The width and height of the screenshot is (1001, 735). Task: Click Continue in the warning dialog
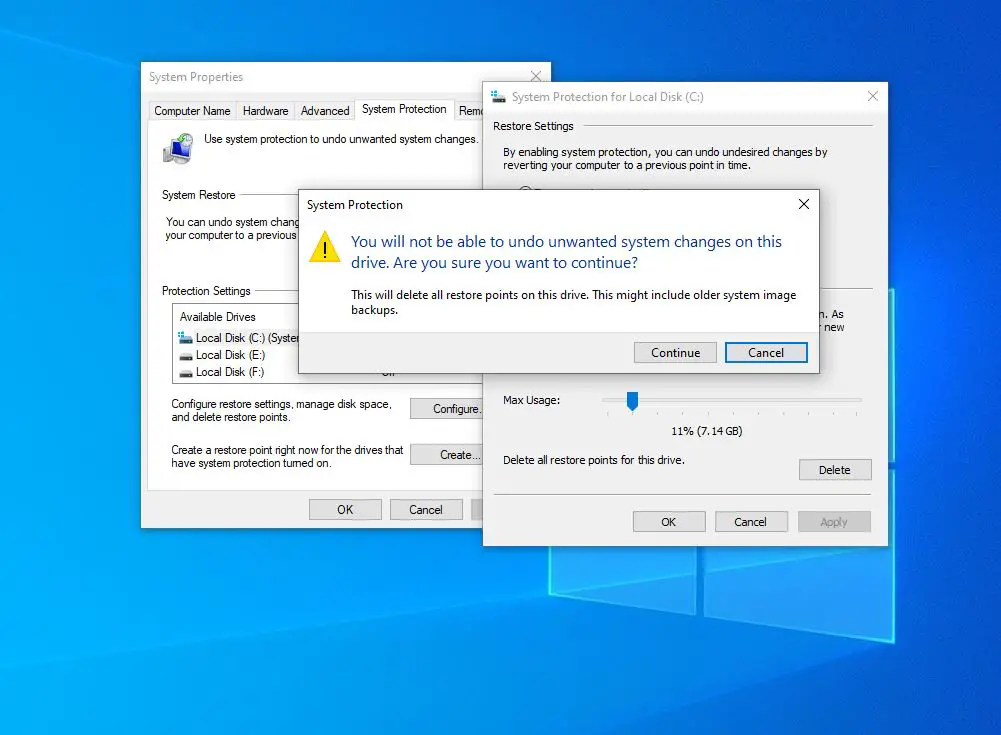tap(674, 352)
